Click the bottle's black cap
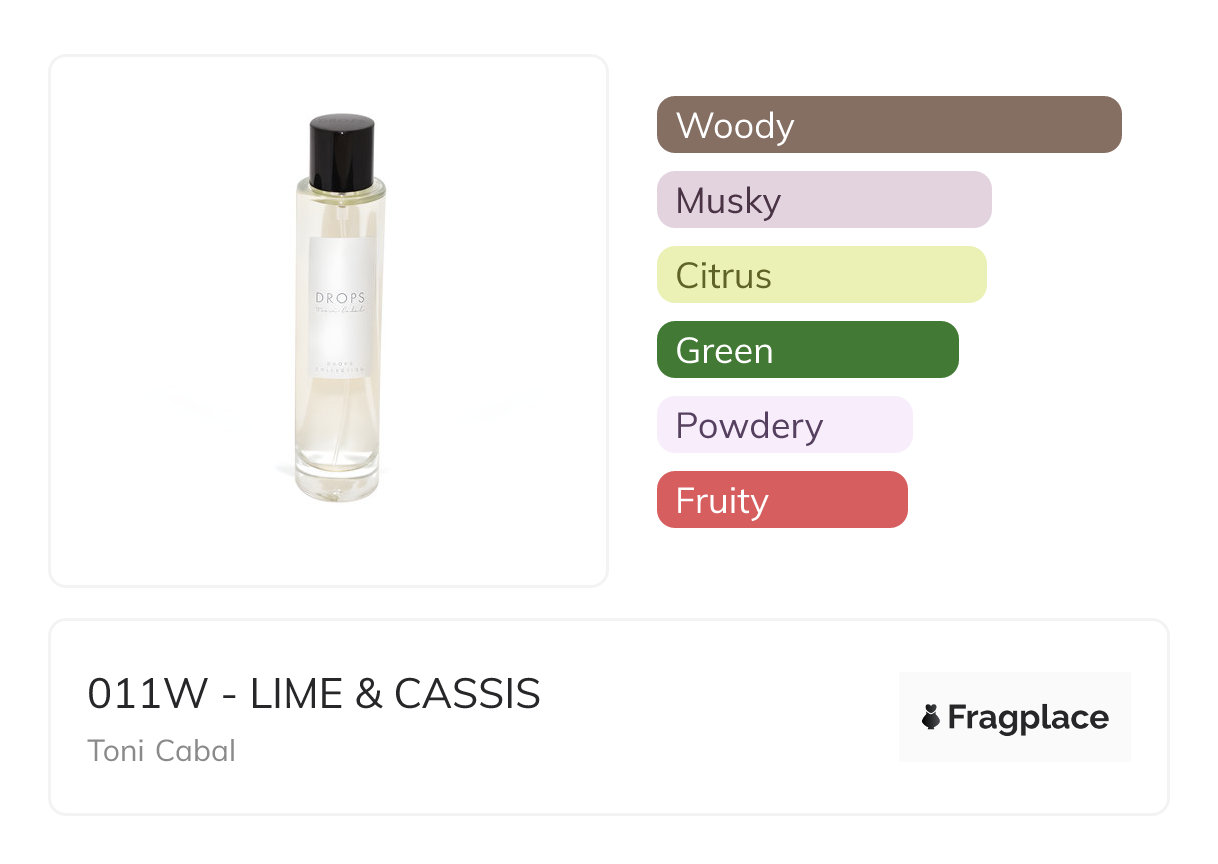1218x864 pixels. (x=341, y=152)
